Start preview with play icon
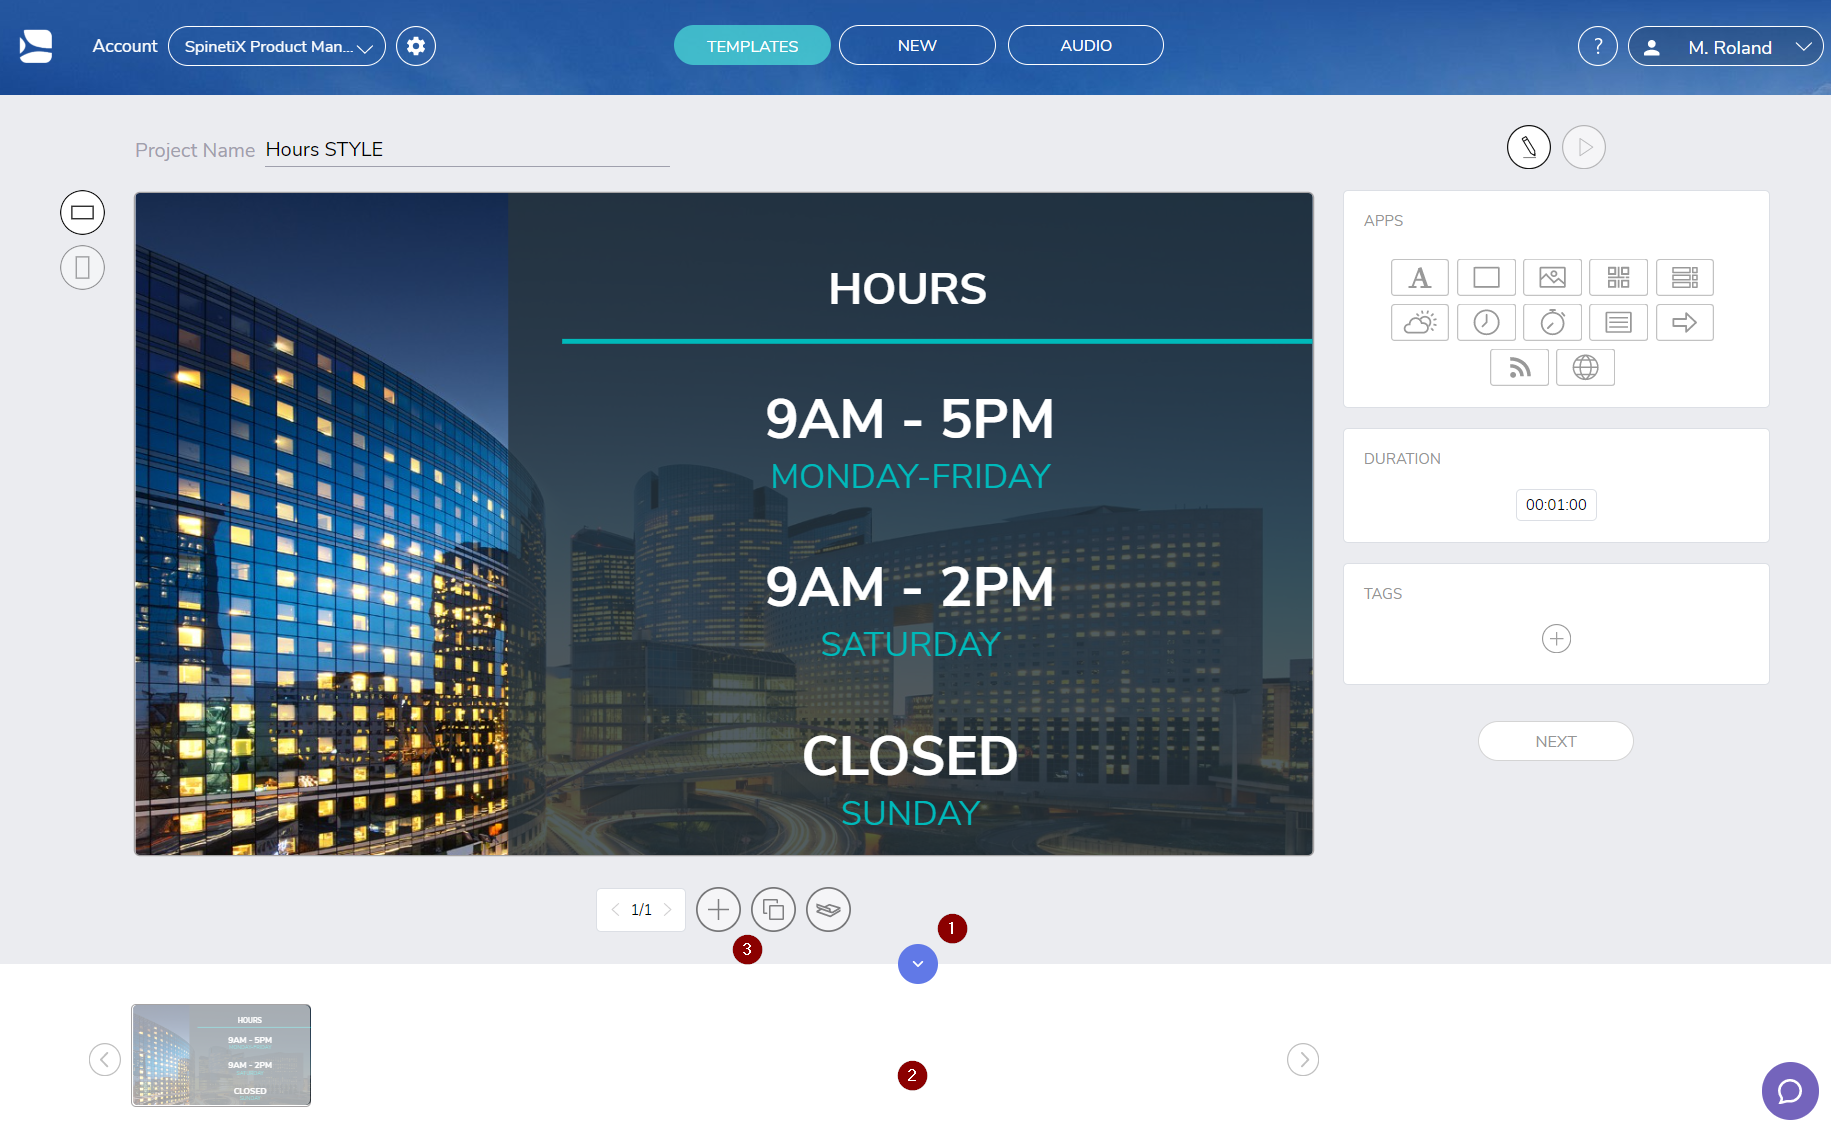The height and width of the screenshot is (1126, 1831). click(1584, 147)
